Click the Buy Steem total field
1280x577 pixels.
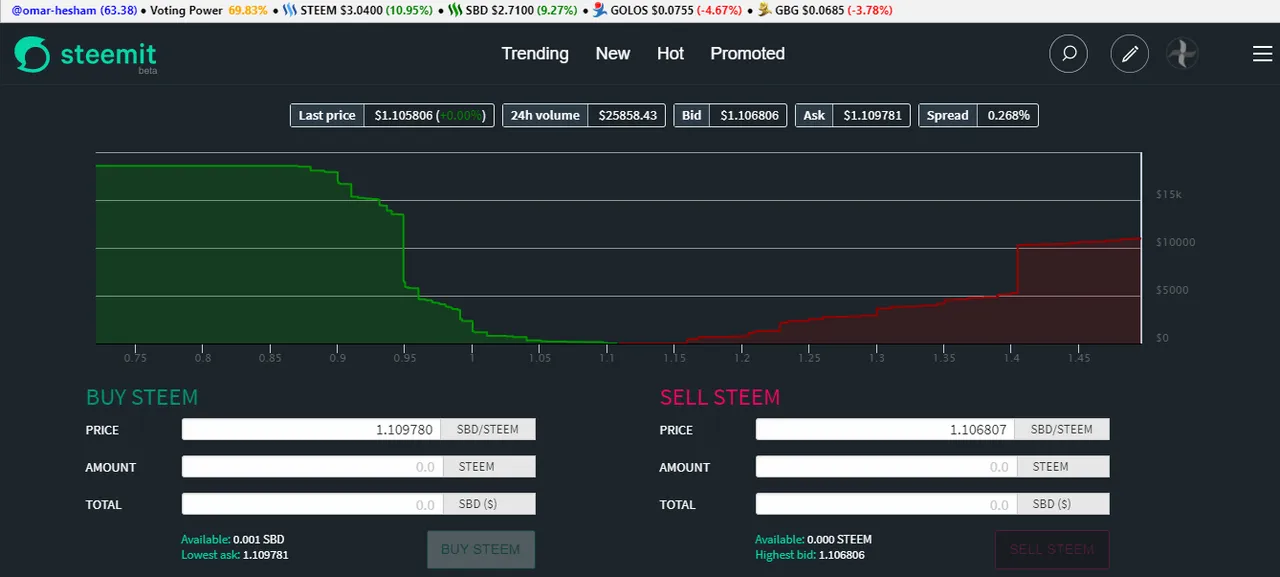click(311, 504)
